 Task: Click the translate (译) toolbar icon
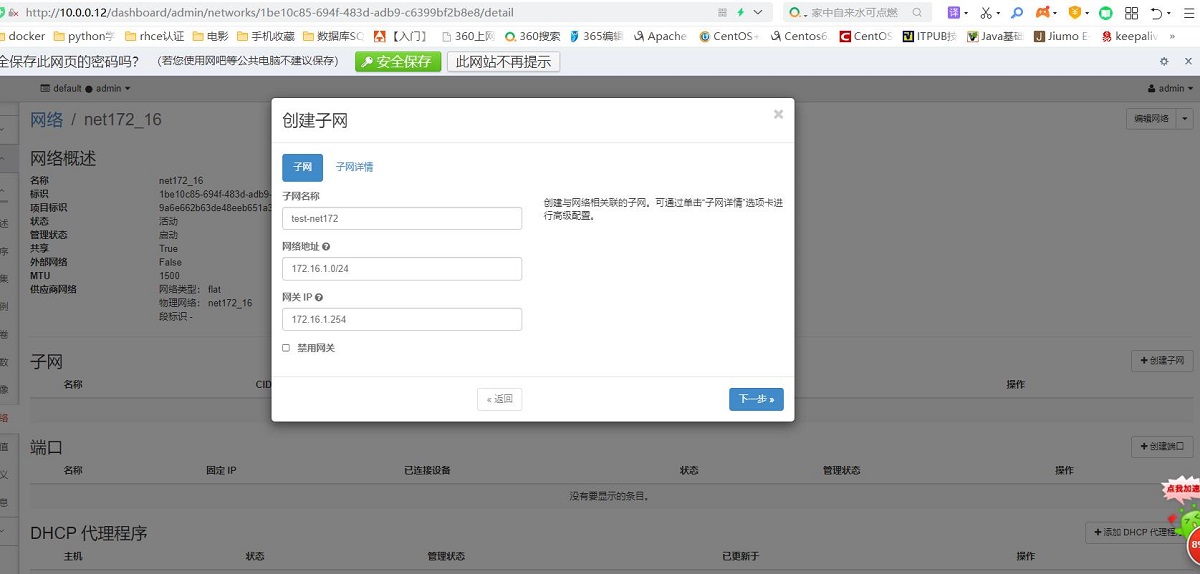coord(954,12)
